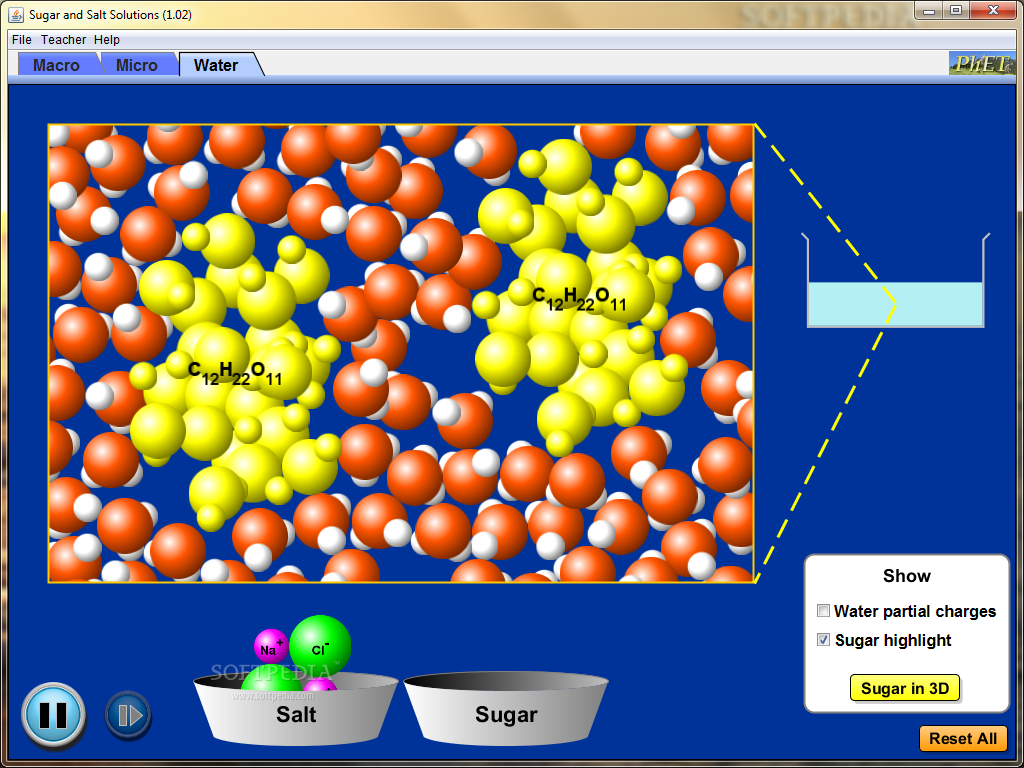Click the Reset All button

click(963, 739)
